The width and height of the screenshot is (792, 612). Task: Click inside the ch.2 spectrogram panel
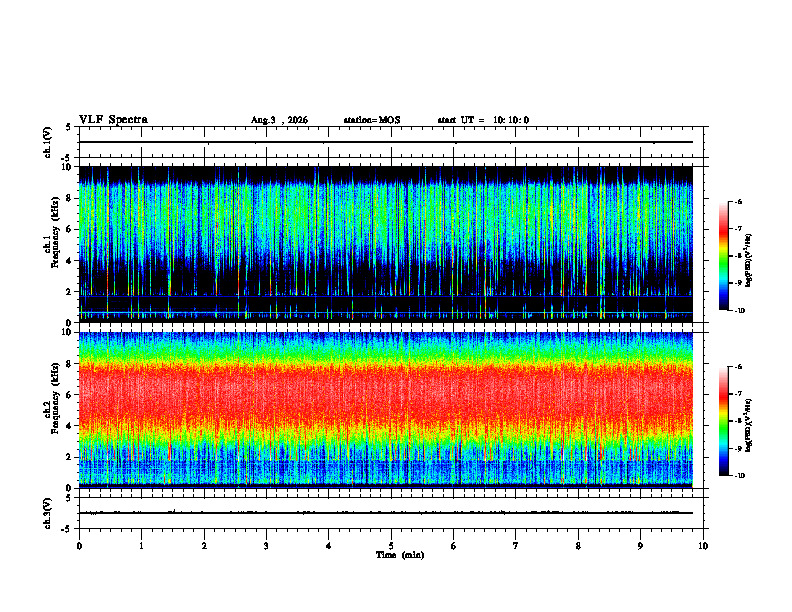(x=386, y=410)
